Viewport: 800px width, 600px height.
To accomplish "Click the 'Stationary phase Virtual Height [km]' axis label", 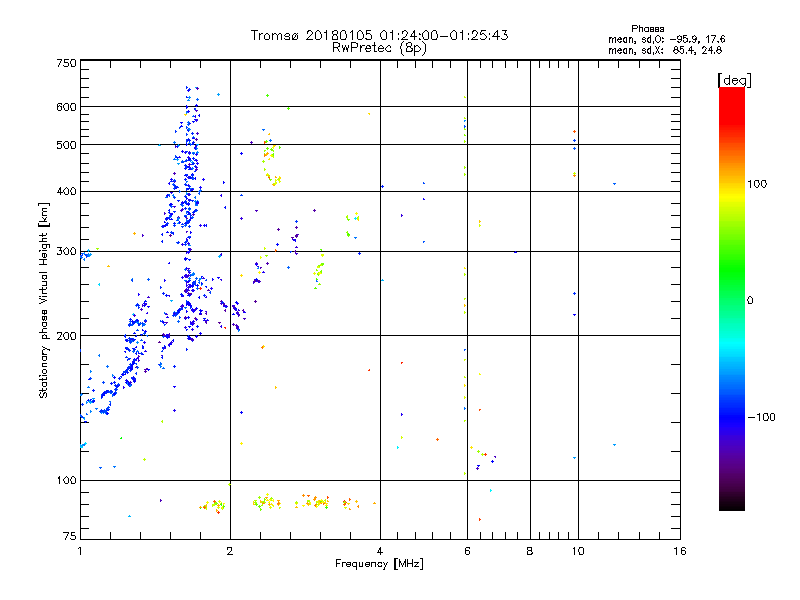I will [x=43, y=301].
